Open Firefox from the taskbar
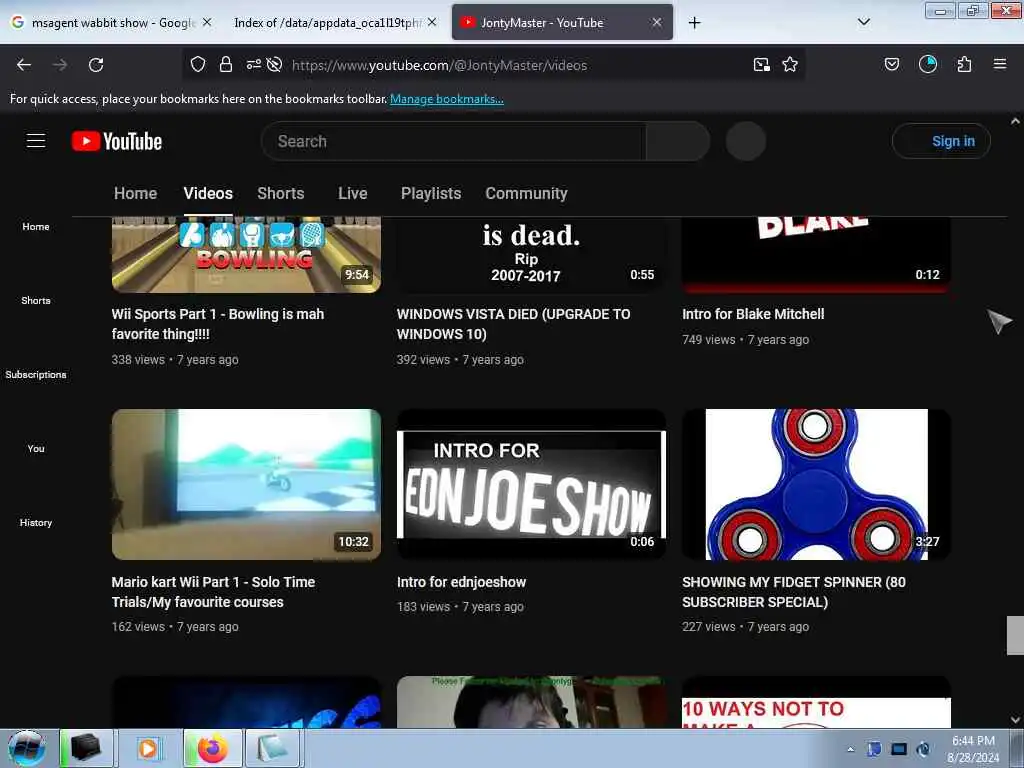This screenshot has height=768, width=1024. click(x=213, y=748)
